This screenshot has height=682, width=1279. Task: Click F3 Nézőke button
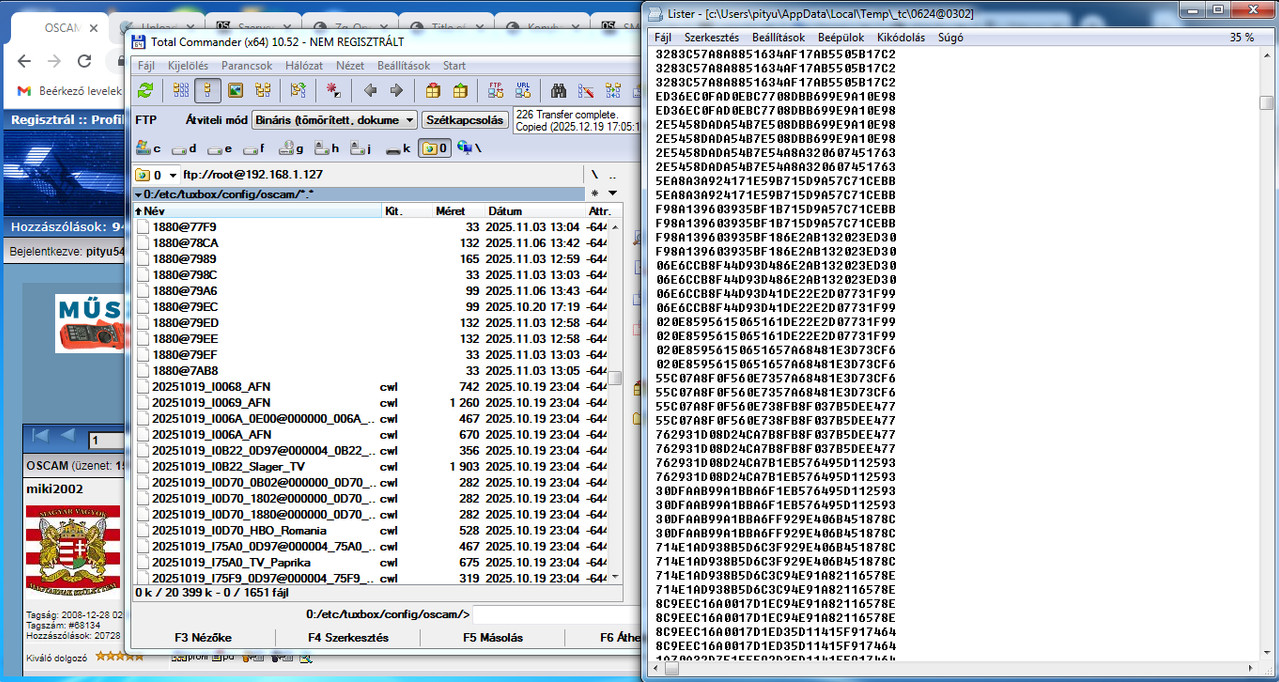pyautogui.click(x=203, y=637)
